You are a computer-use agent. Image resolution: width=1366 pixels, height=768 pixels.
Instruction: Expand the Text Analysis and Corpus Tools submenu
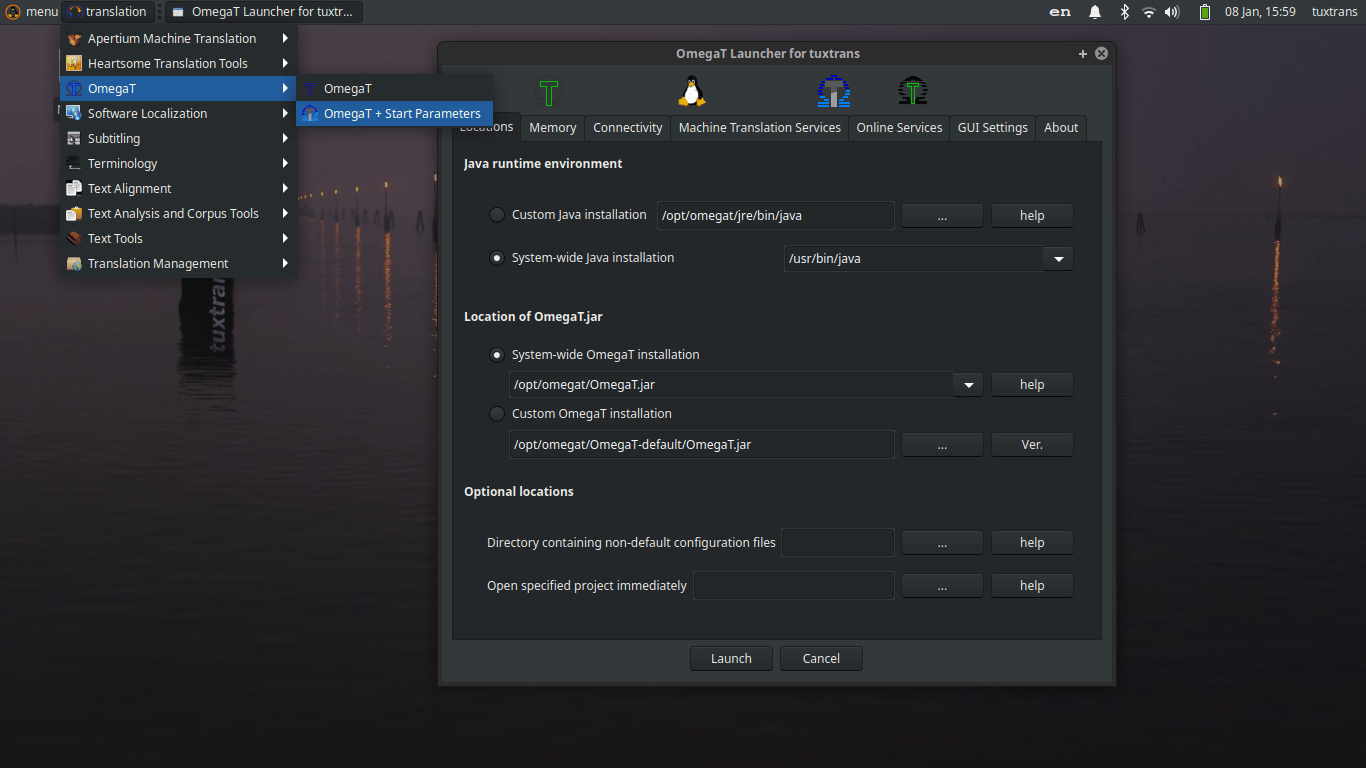click(x=178, y=214)
